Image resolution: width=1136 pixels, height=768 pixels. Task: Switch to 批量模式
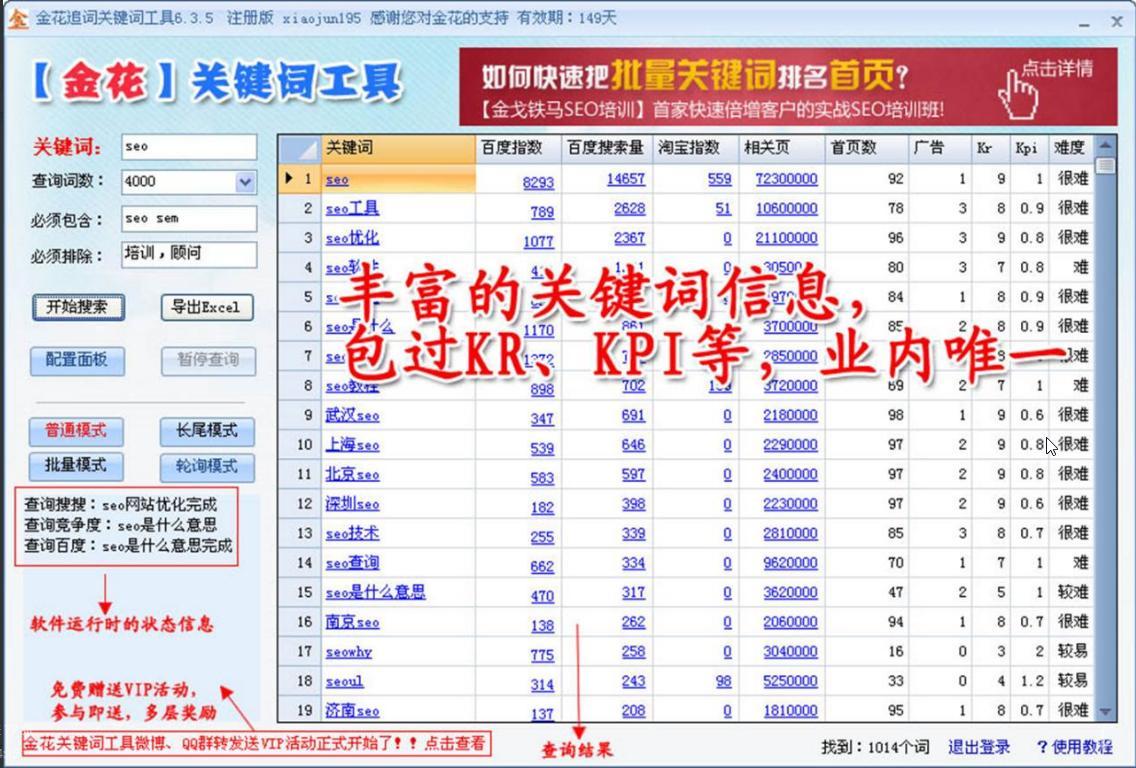(76, 466)
